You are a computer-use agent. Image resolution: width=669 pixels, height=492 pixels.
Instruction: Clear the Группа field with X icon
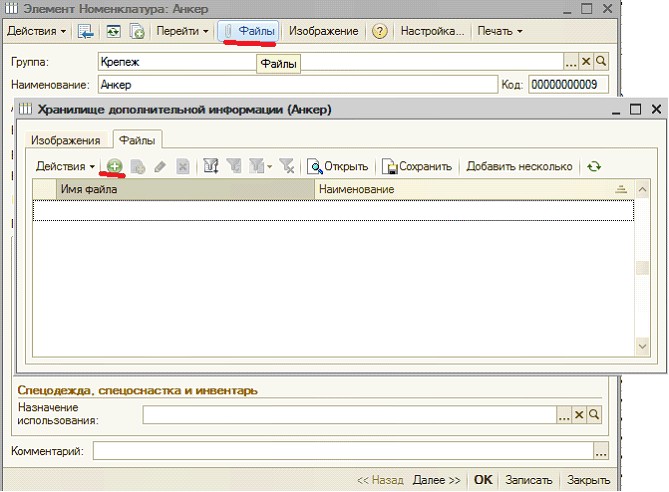pos(586,61)
